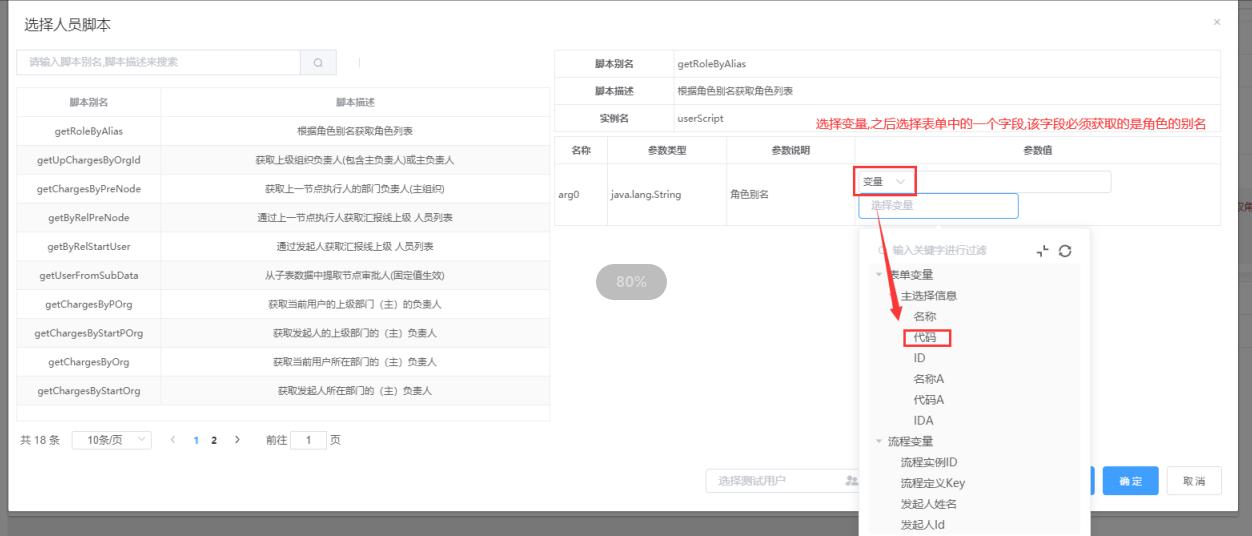Select the getChargesByOrg script row
Screen dimensions: 1252x536
283,362
